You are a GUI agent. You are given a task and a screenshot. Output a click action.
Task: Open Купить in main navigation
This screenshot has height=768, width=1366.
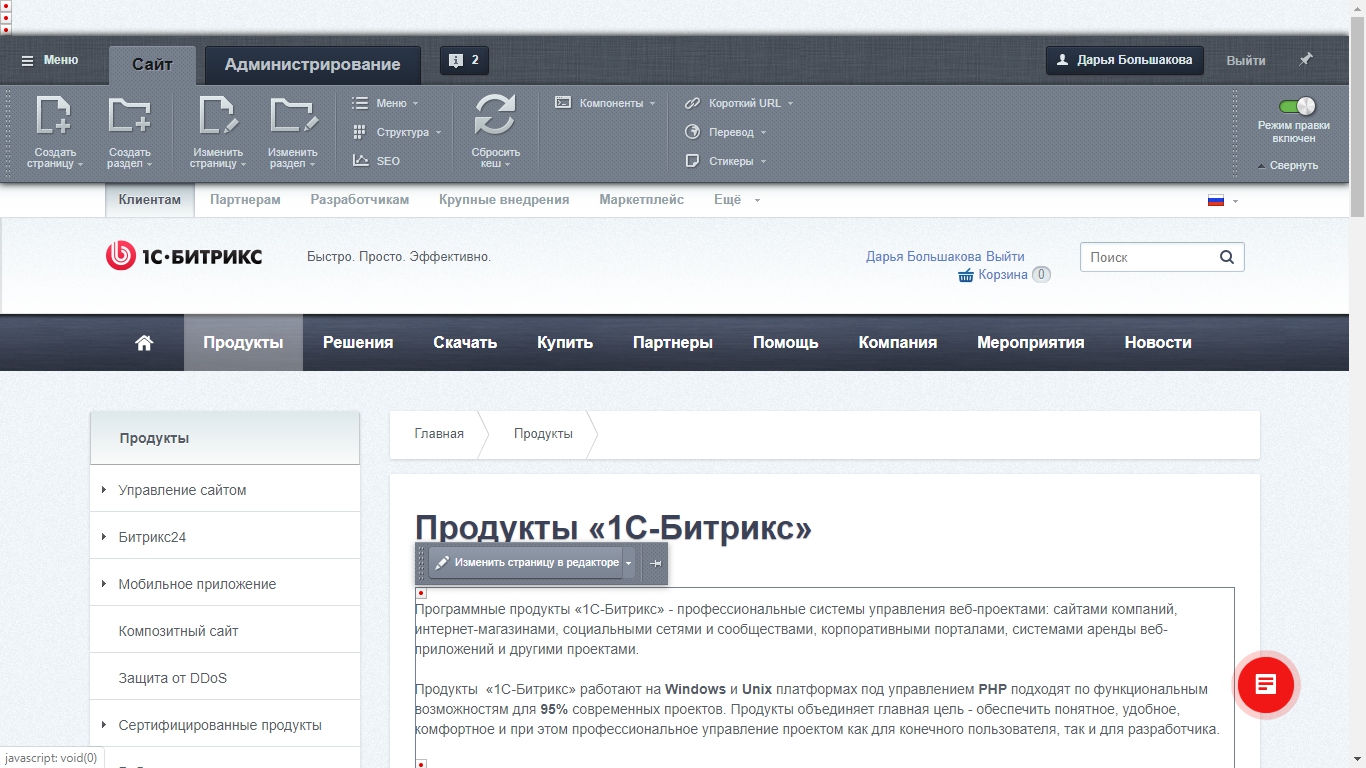[565, 343]
